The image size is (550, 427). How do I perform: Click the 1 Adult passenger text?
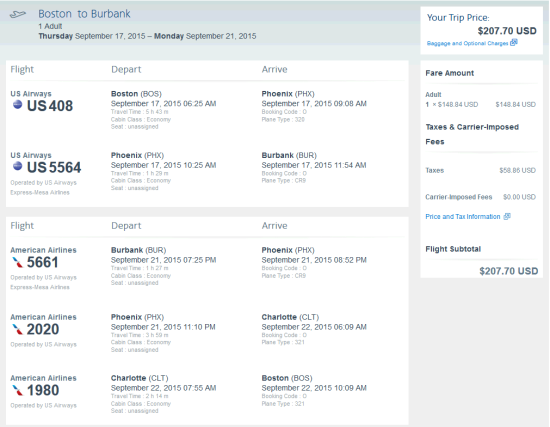pyautogui.click(x=50, y=26)
